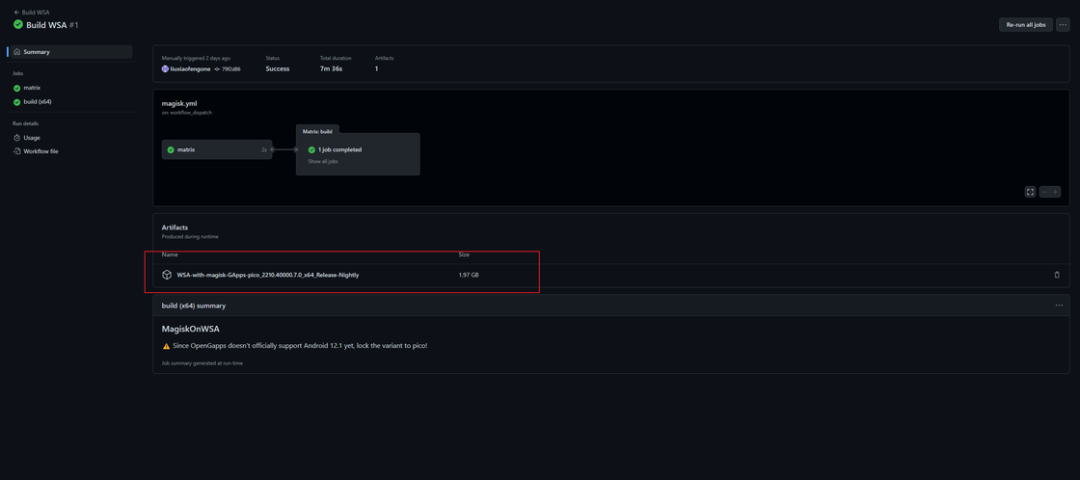Toggle fullscreen for the workflow graph
Screen dimensions: 1080x480
[1030, 192]
